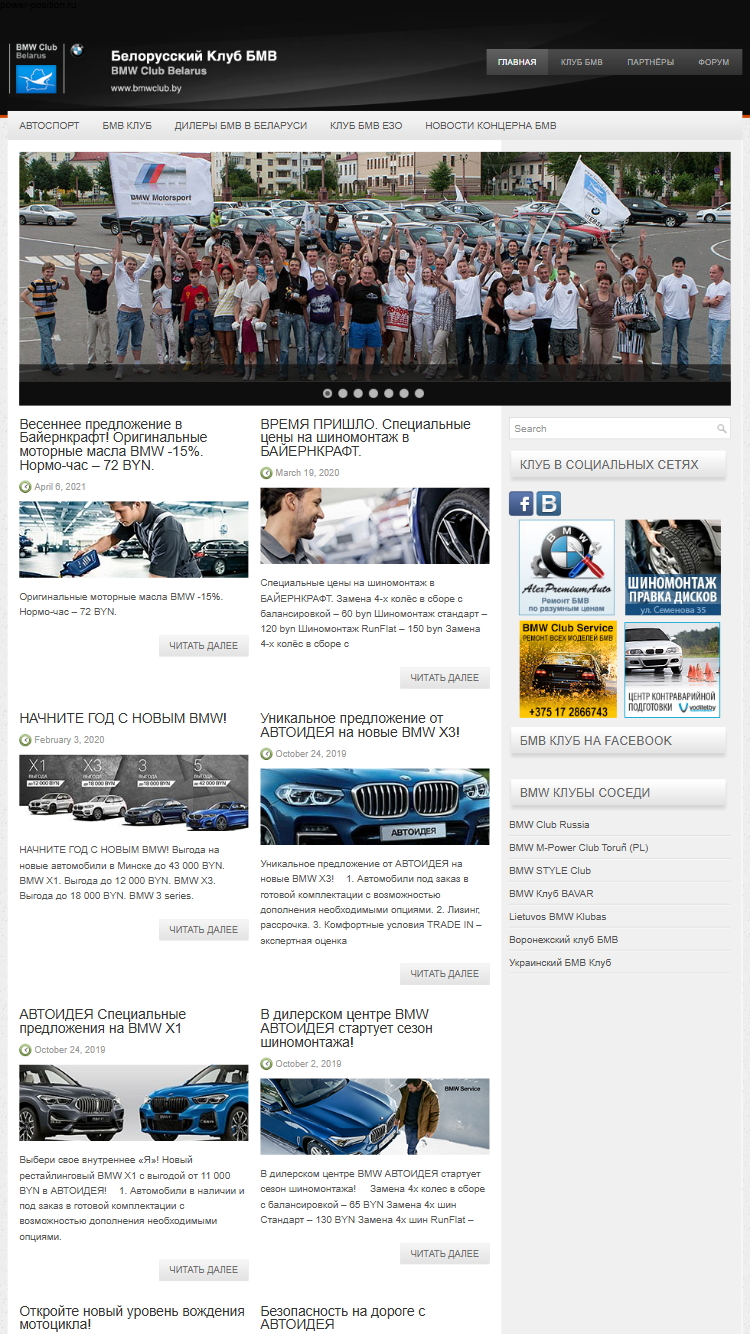Open the Facebook social icon
This screenshot has height=1334, width=750.
click(x=521, y=503)
